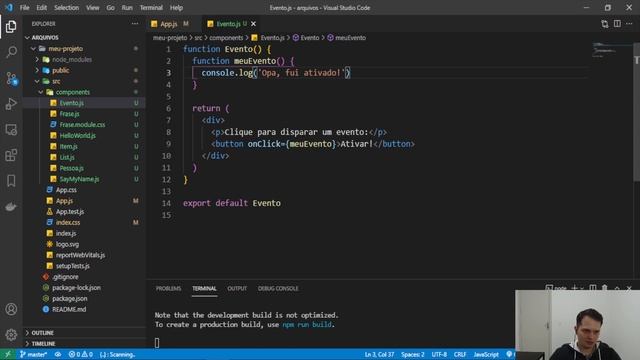This screenshot has height=360, width=640.
Task: Open the terminal launch profile dropdown arrow
Action: point(582,288)
